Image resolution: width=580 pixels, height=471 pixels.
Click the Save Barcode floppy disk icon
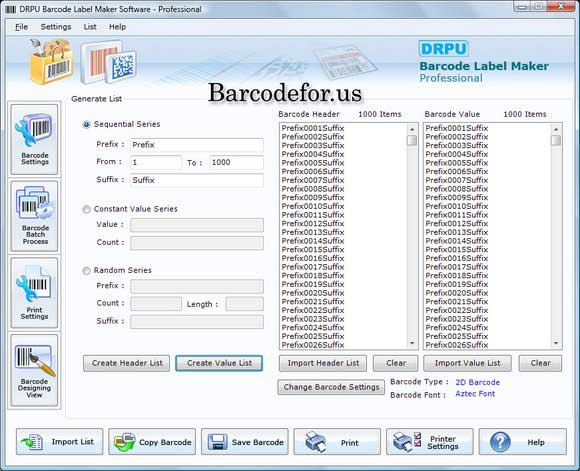(217, 442)
